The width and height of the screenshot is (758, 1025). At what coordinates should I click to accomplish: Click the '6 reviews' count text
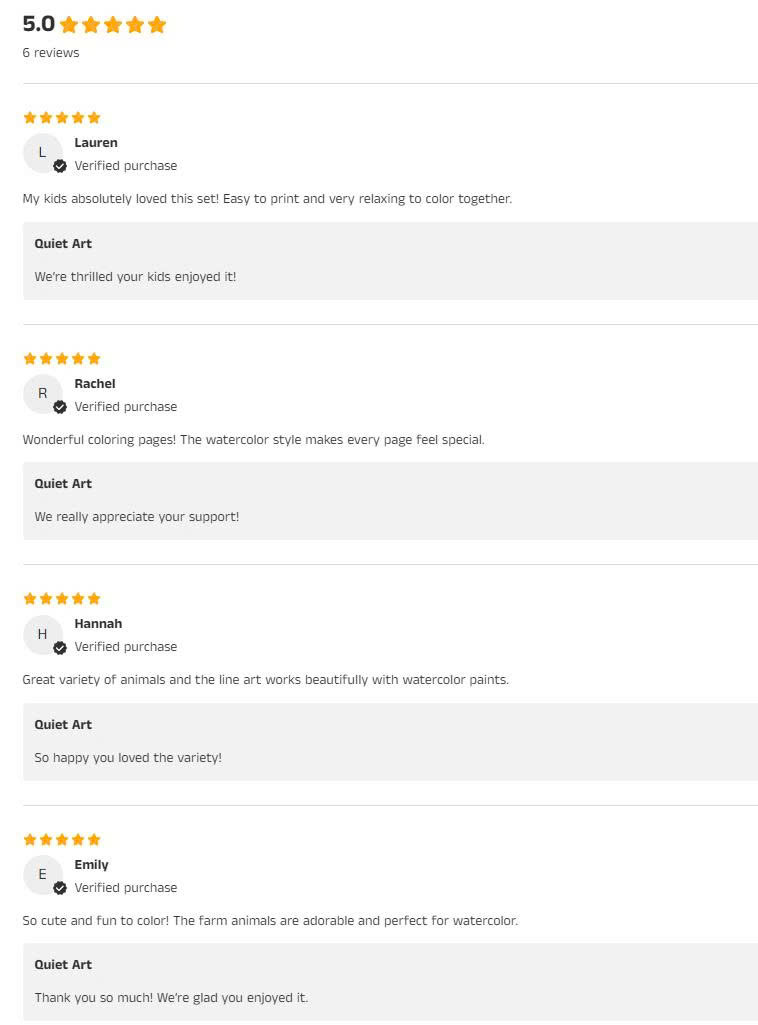pos(51,53)
